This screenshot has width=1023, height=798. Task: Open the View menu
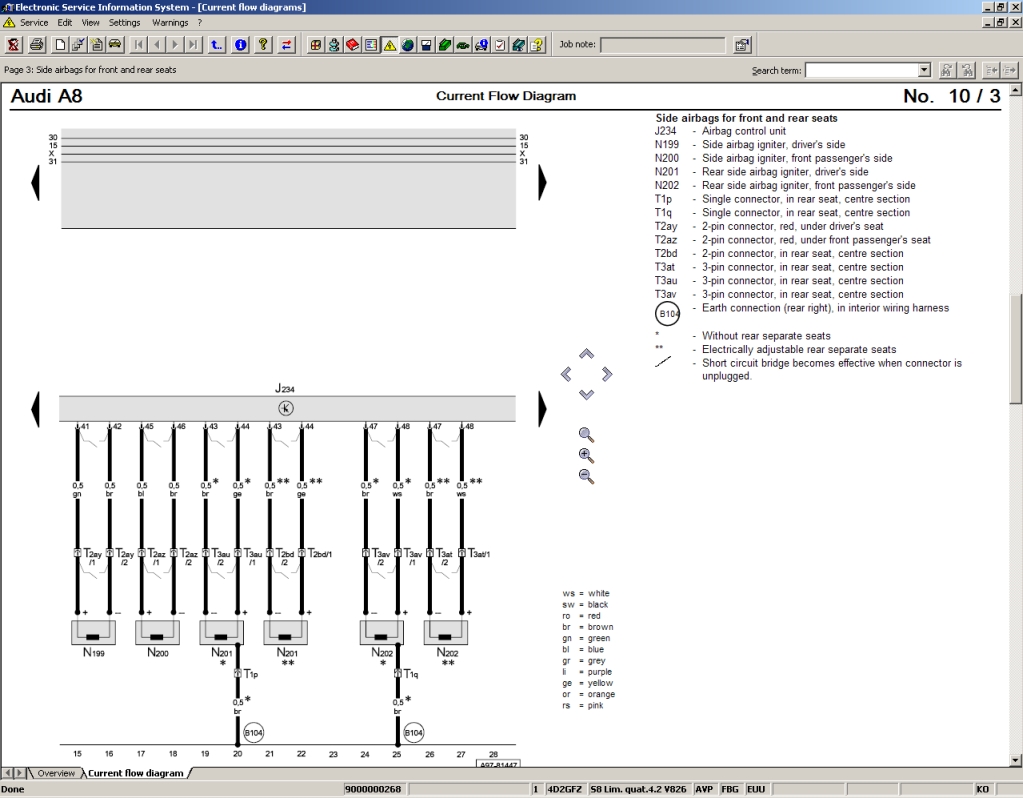click(90, 23)
